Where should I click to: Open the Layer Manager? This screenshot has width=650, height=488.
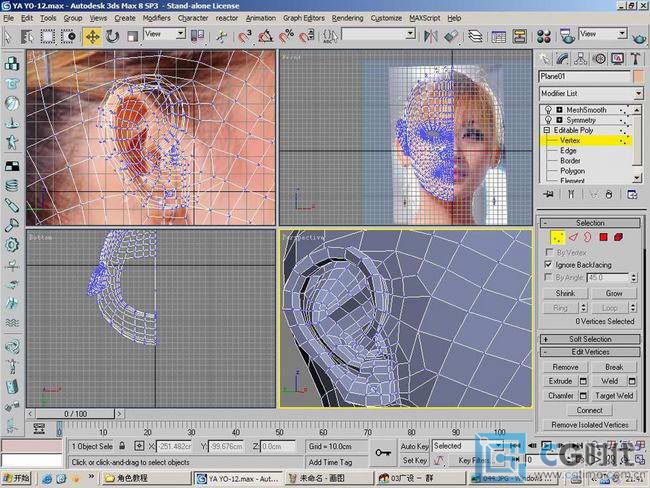(475, 36)
